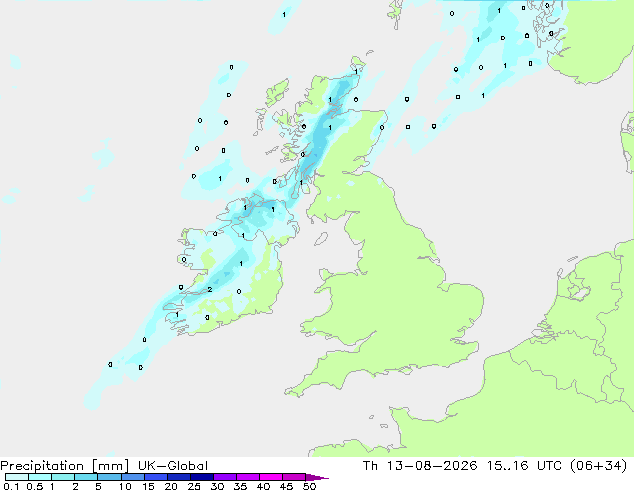Select the legend swatch between 1 and 2

point(63,477)
